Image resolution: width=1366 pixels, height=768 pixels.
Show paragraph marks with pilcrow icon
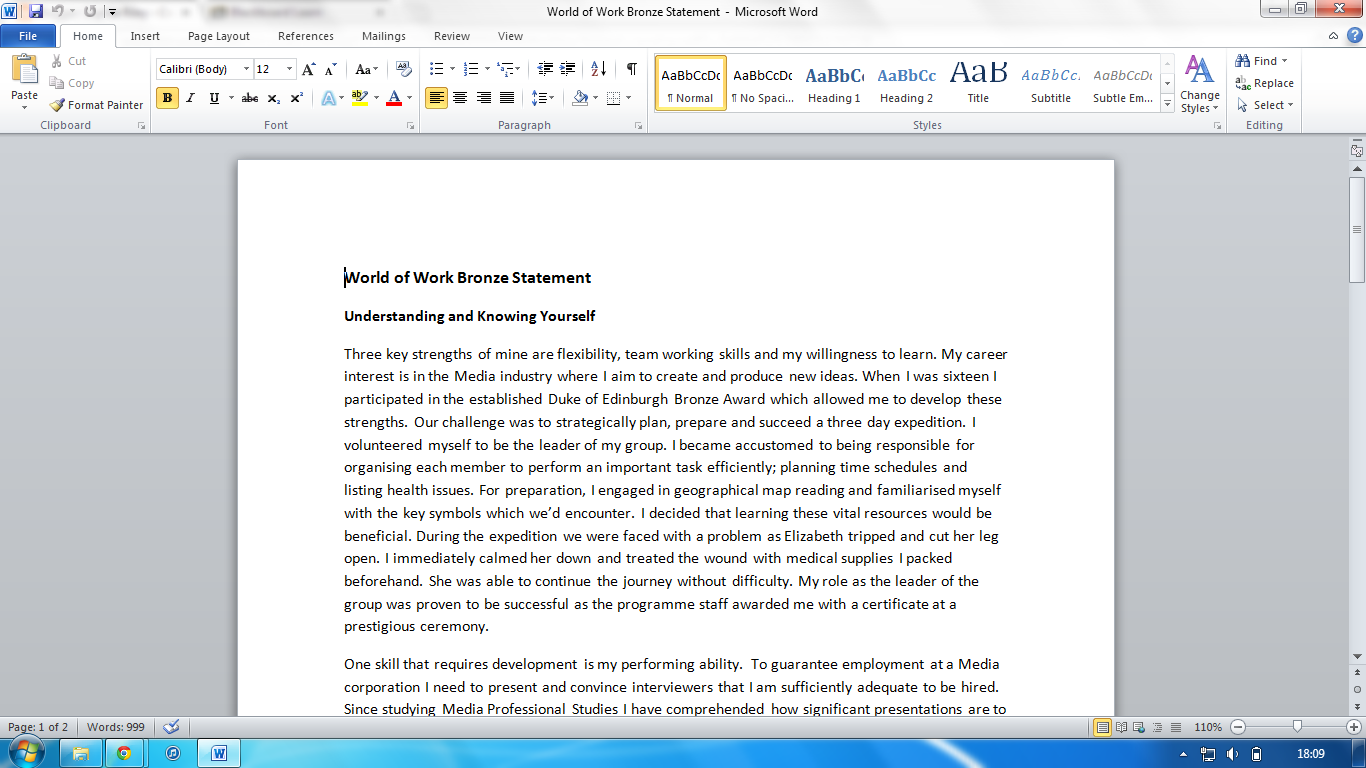pyautogui.click(x=631, y=69)
